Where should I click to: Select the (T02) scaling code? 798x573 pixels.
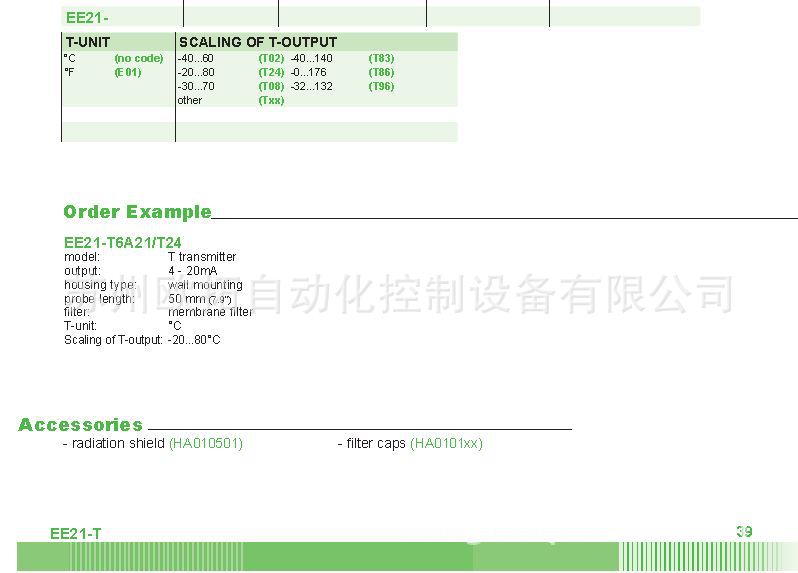point(271,58)
